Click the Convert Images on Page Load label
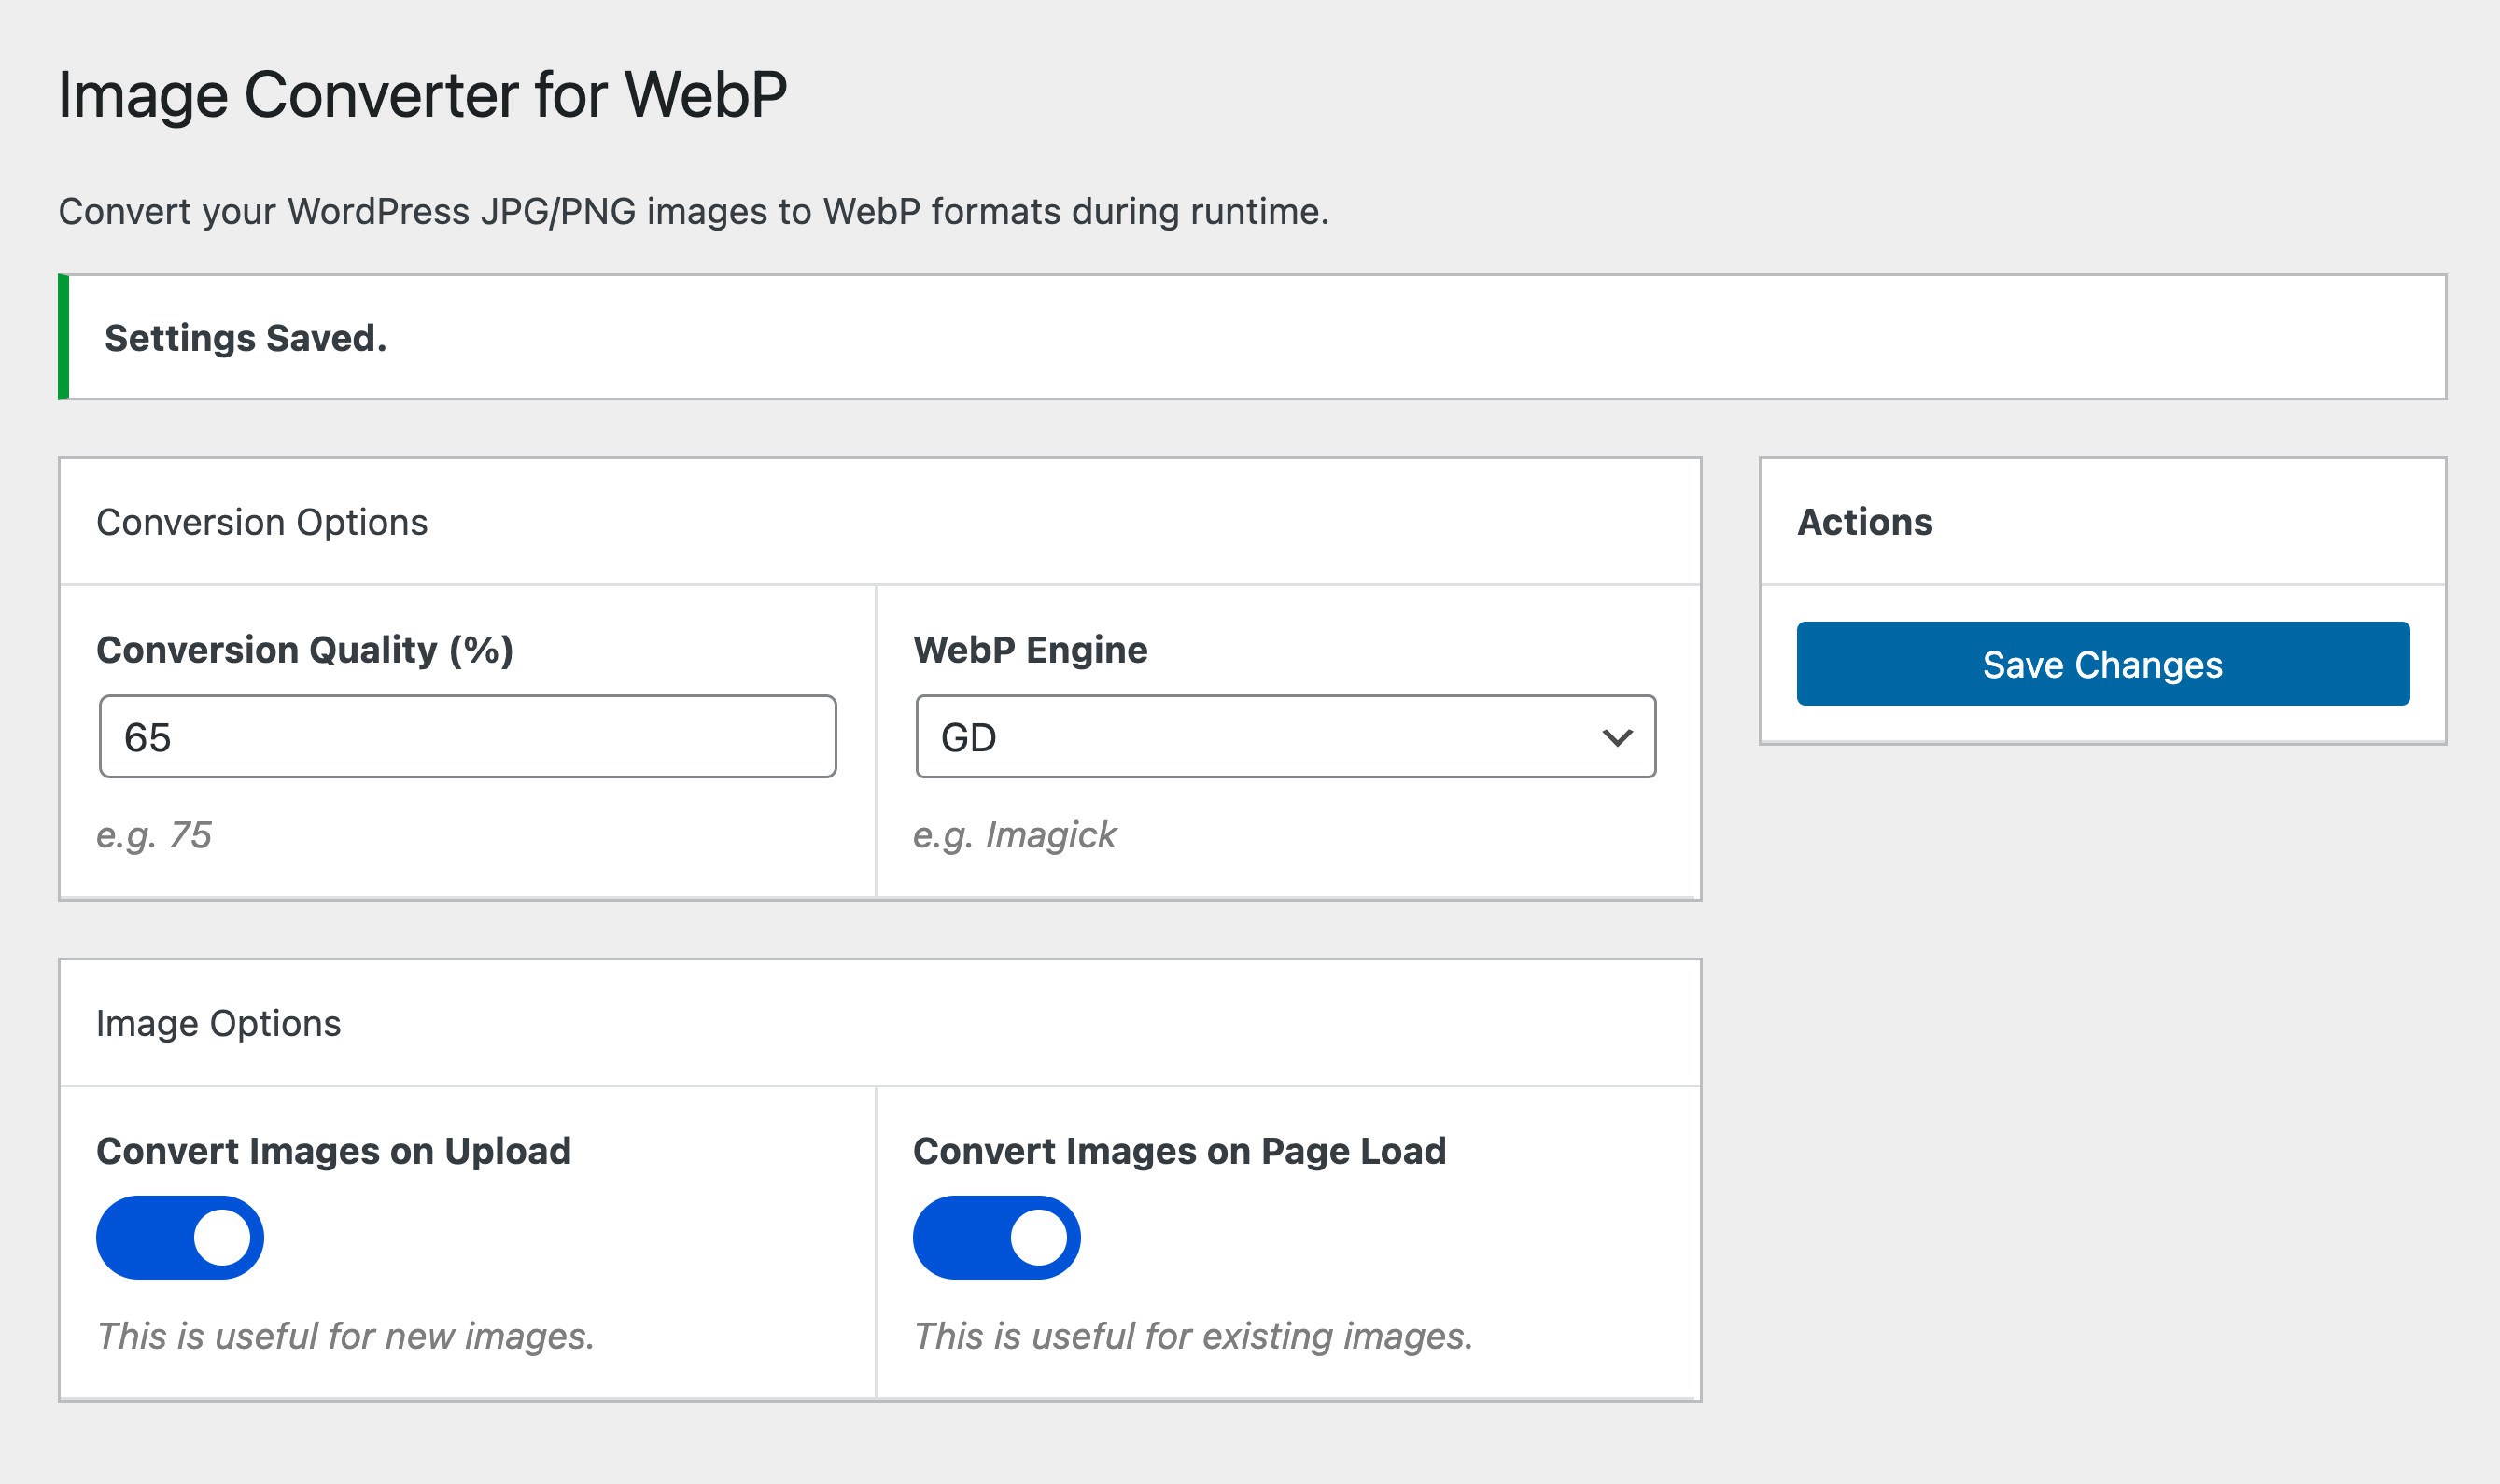This screenshot has height=1484, width=2500. tap(1179, 1151)
